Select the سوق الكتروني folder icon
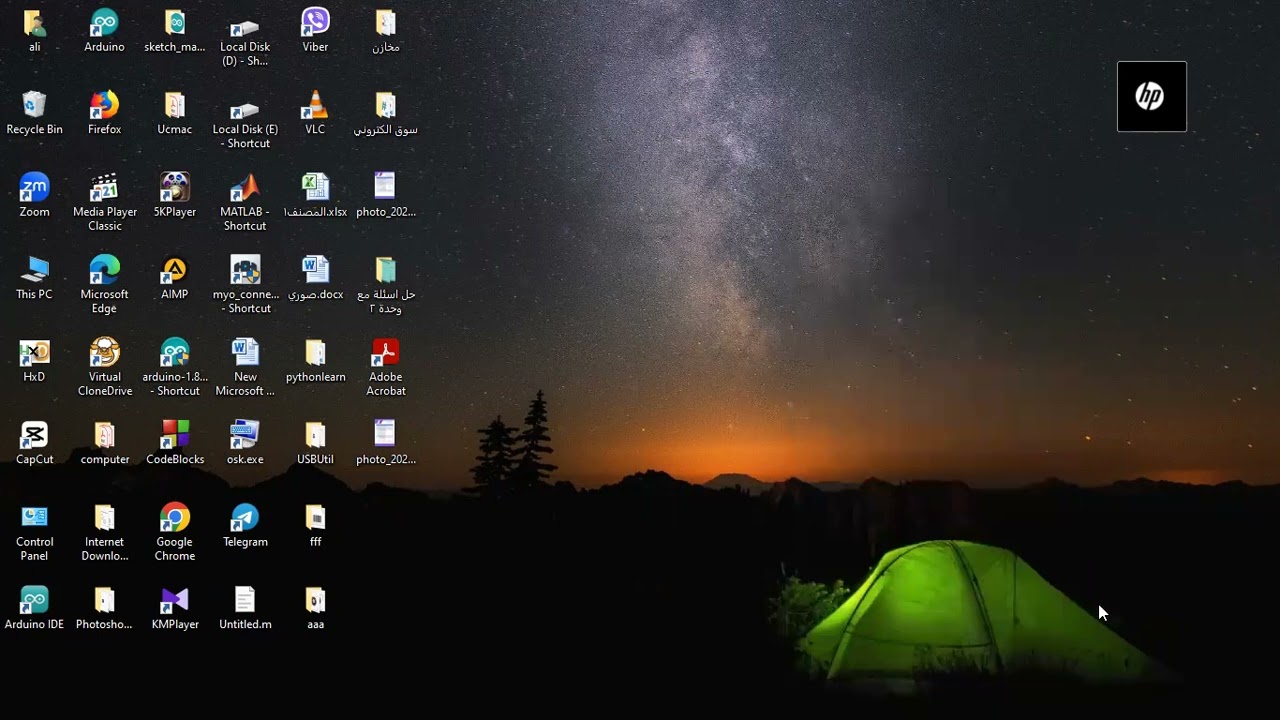The height and width of the screenshot is (720, 1280). [x=386, y=104]
